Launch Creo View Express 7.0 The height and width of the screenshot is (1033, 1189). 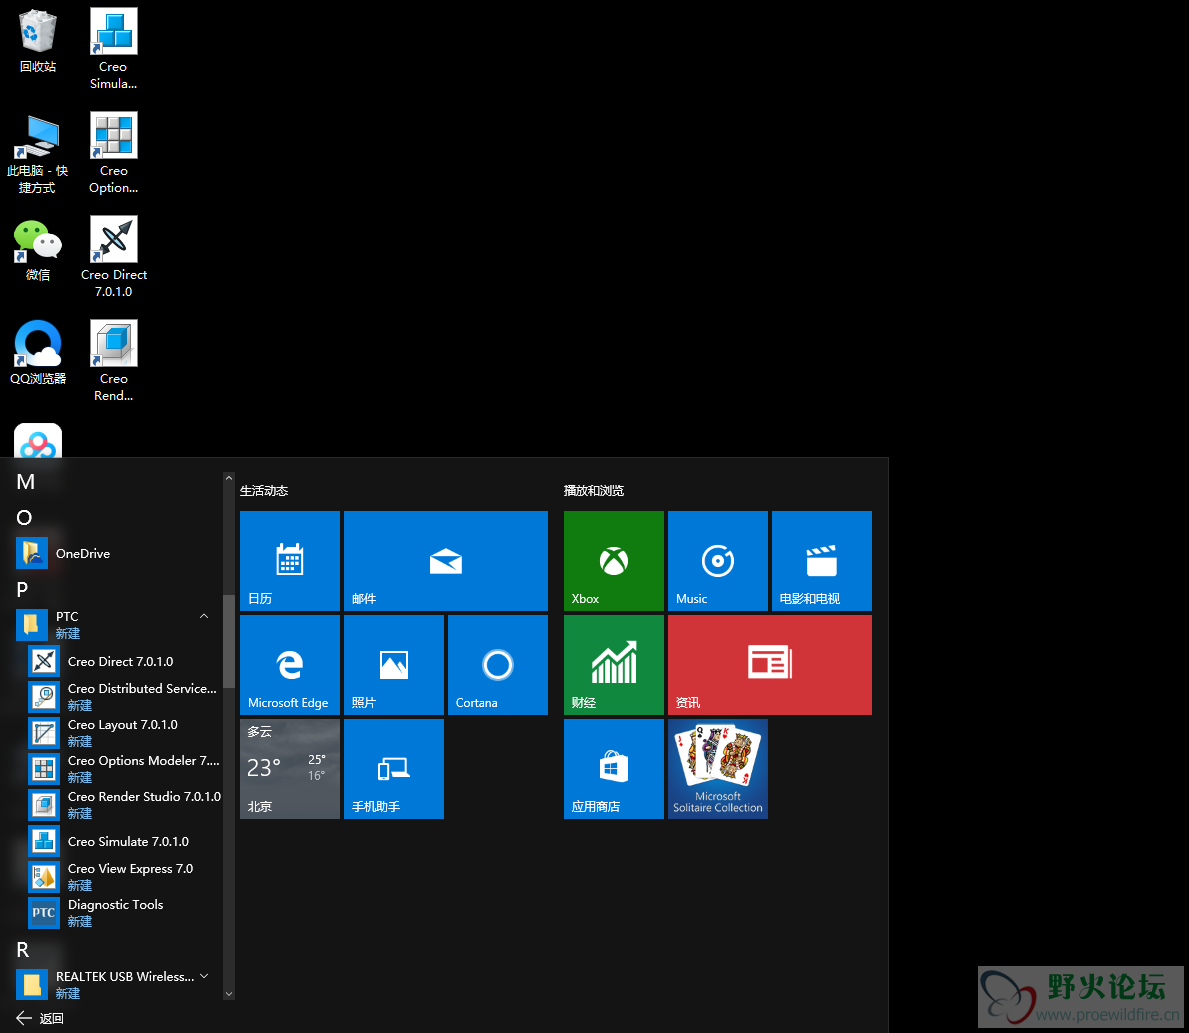pos(124,877)
